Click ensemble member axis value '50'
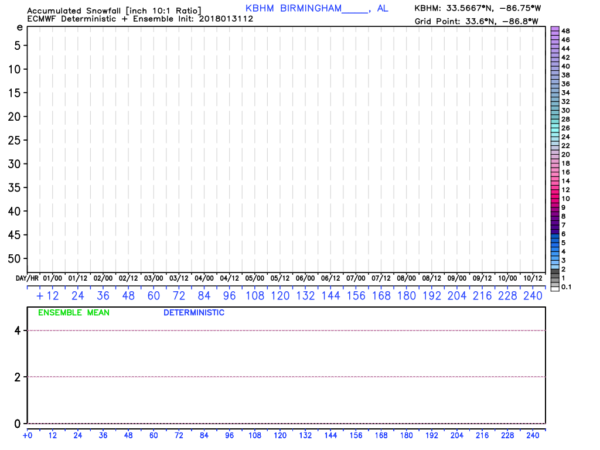 click(x=14, y=259)
